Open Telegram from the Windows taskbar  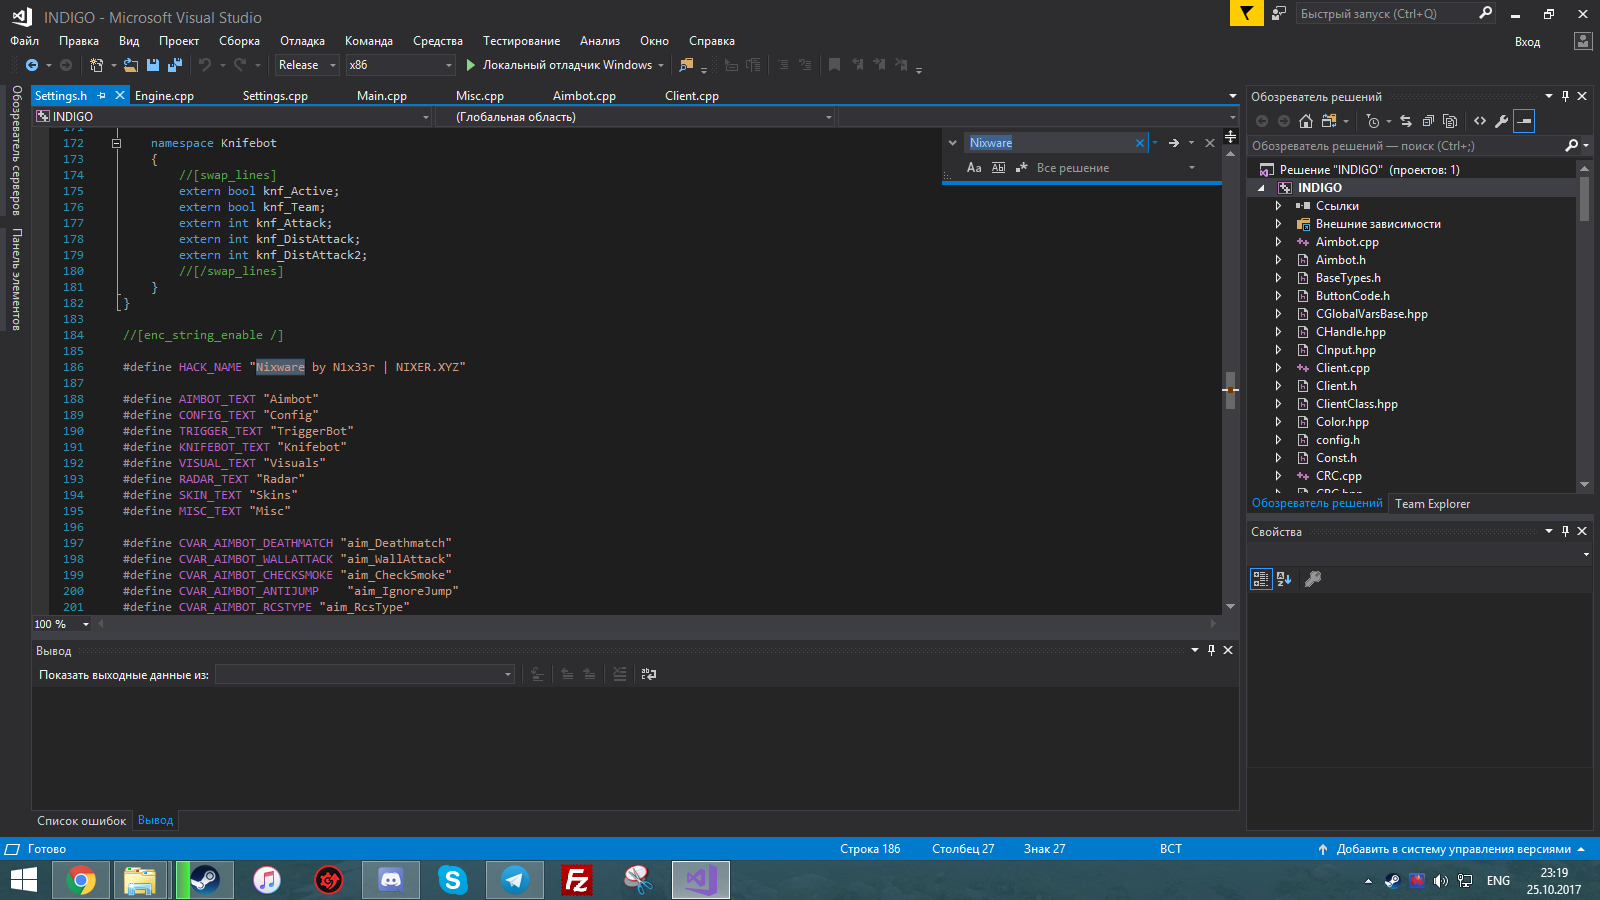pyautogui.click(x=515, y=880)
